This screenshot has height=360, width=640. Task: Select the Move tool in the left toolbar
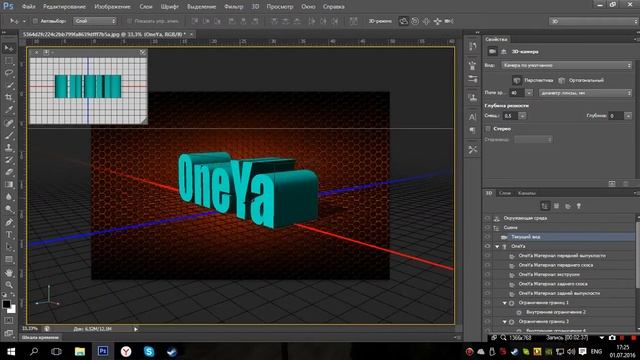click(9, 48)
